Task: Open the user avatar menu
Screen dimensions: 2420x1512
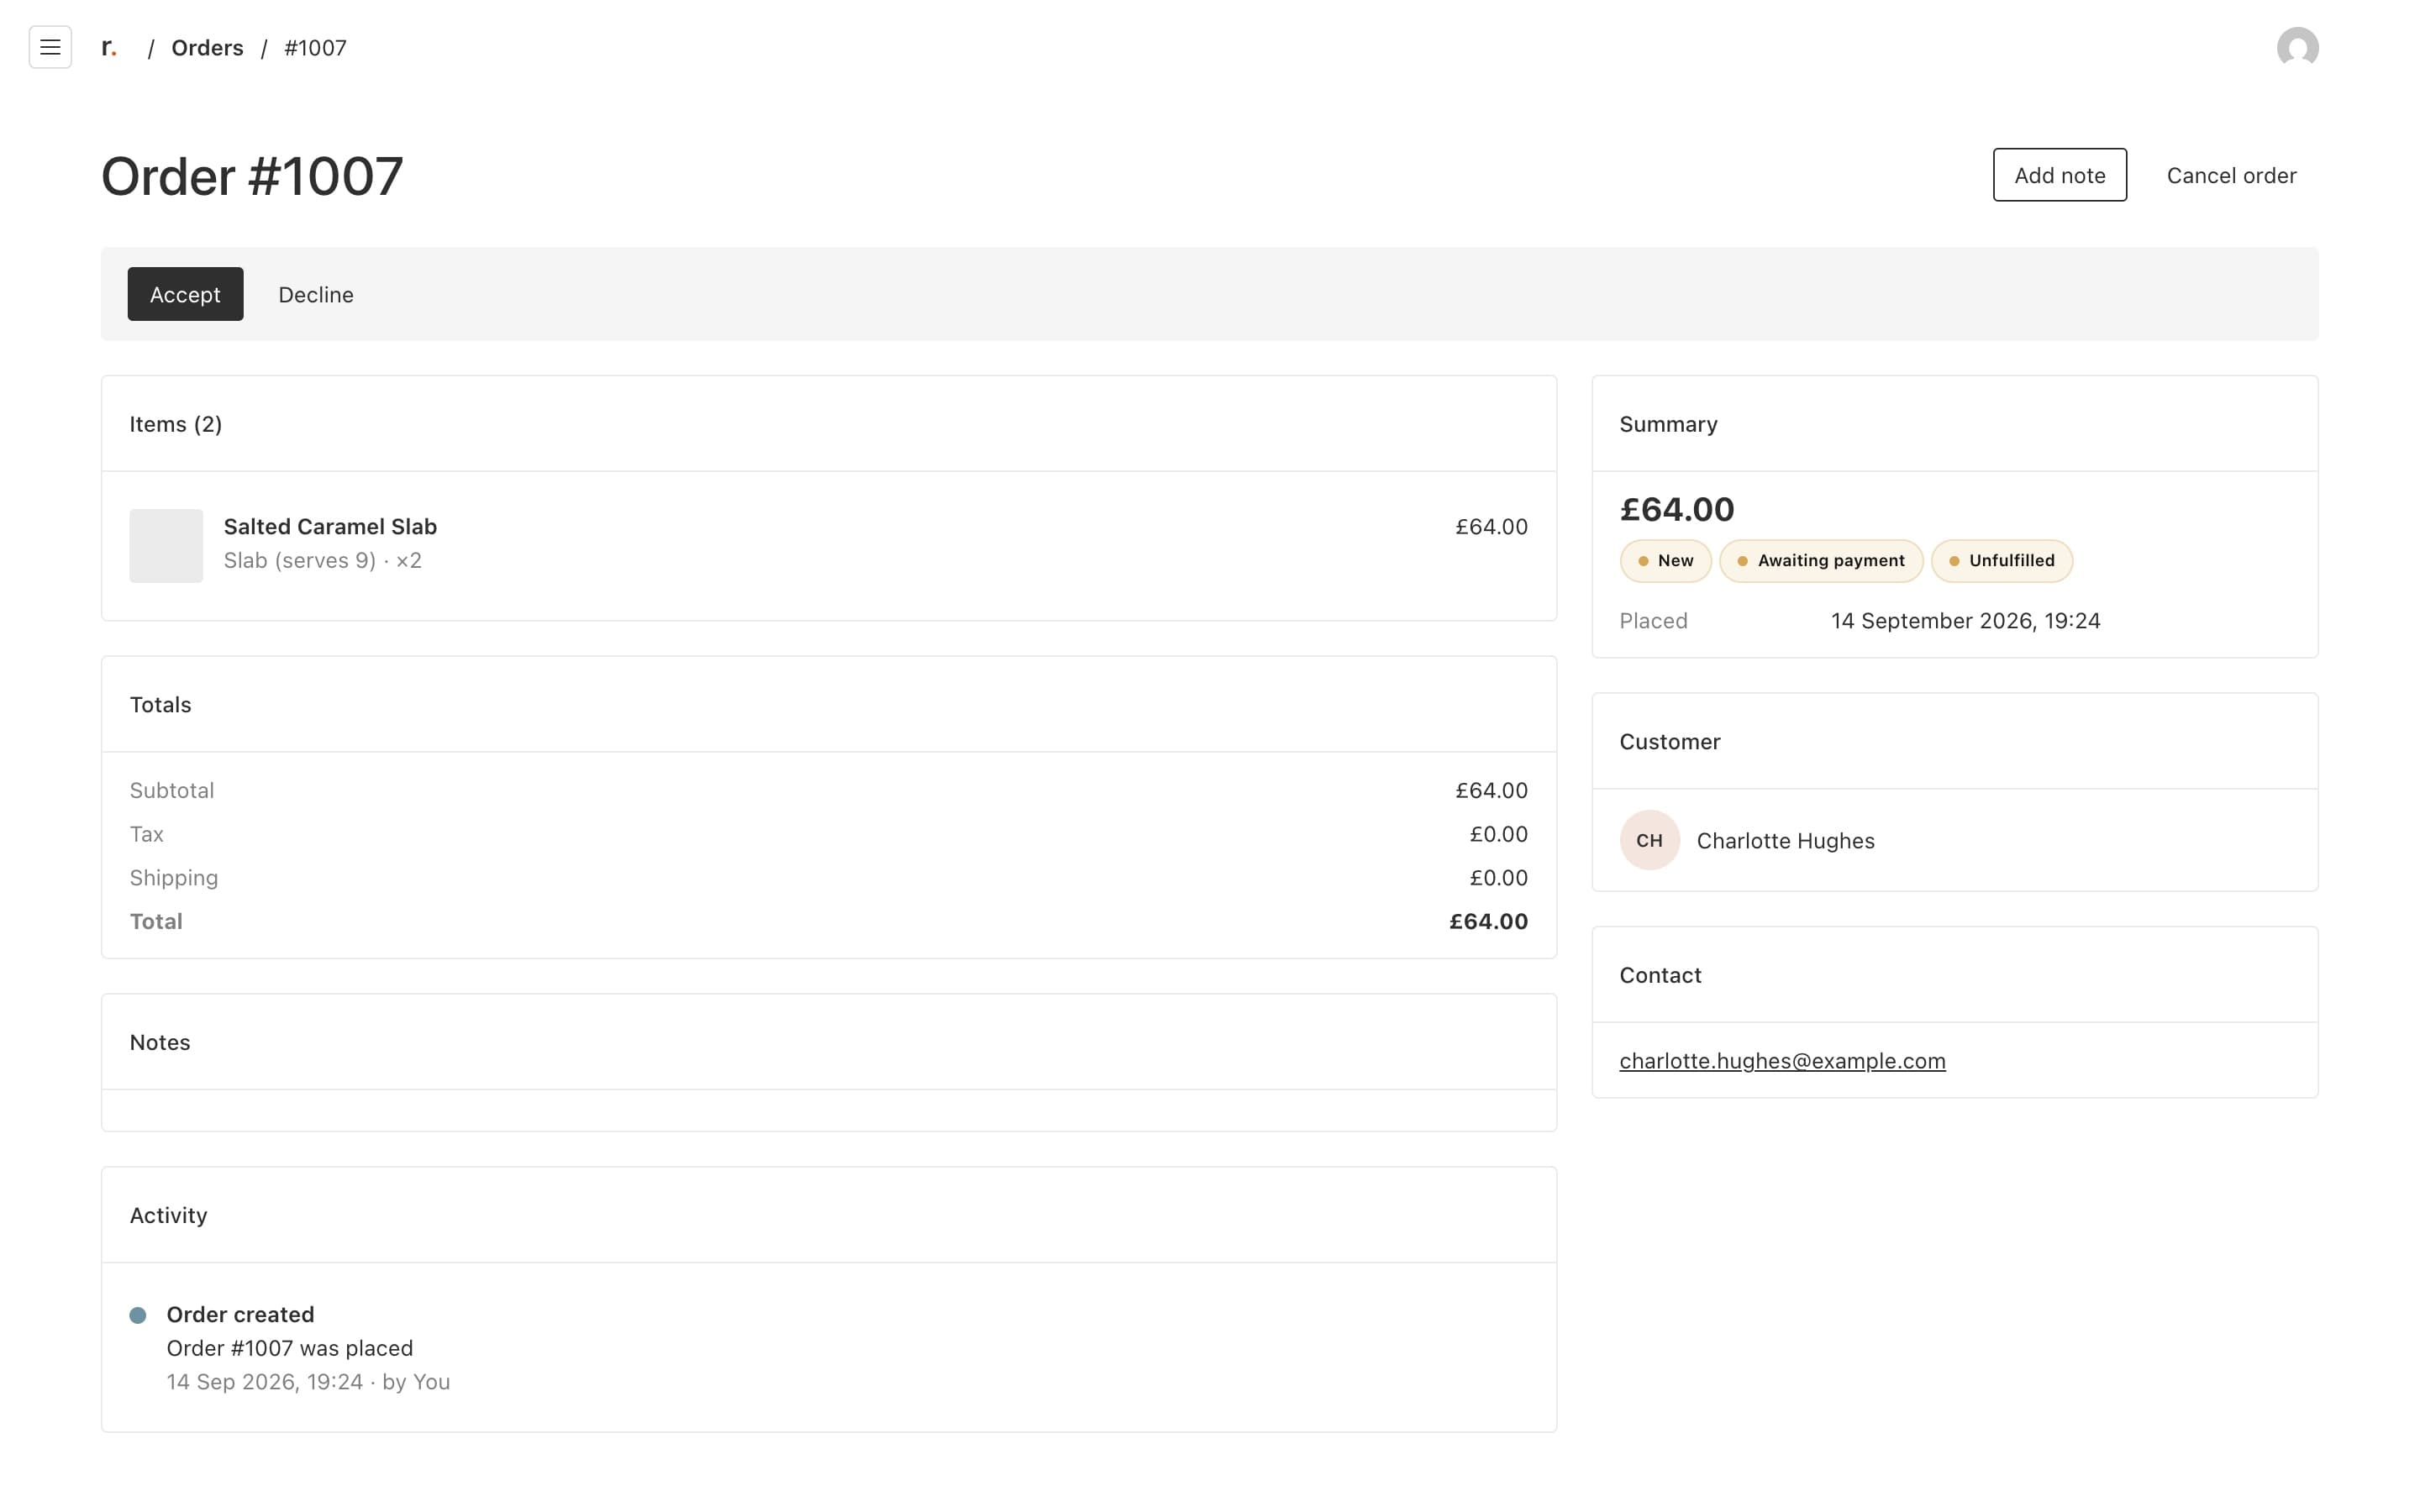Action: click(2297, 47)
